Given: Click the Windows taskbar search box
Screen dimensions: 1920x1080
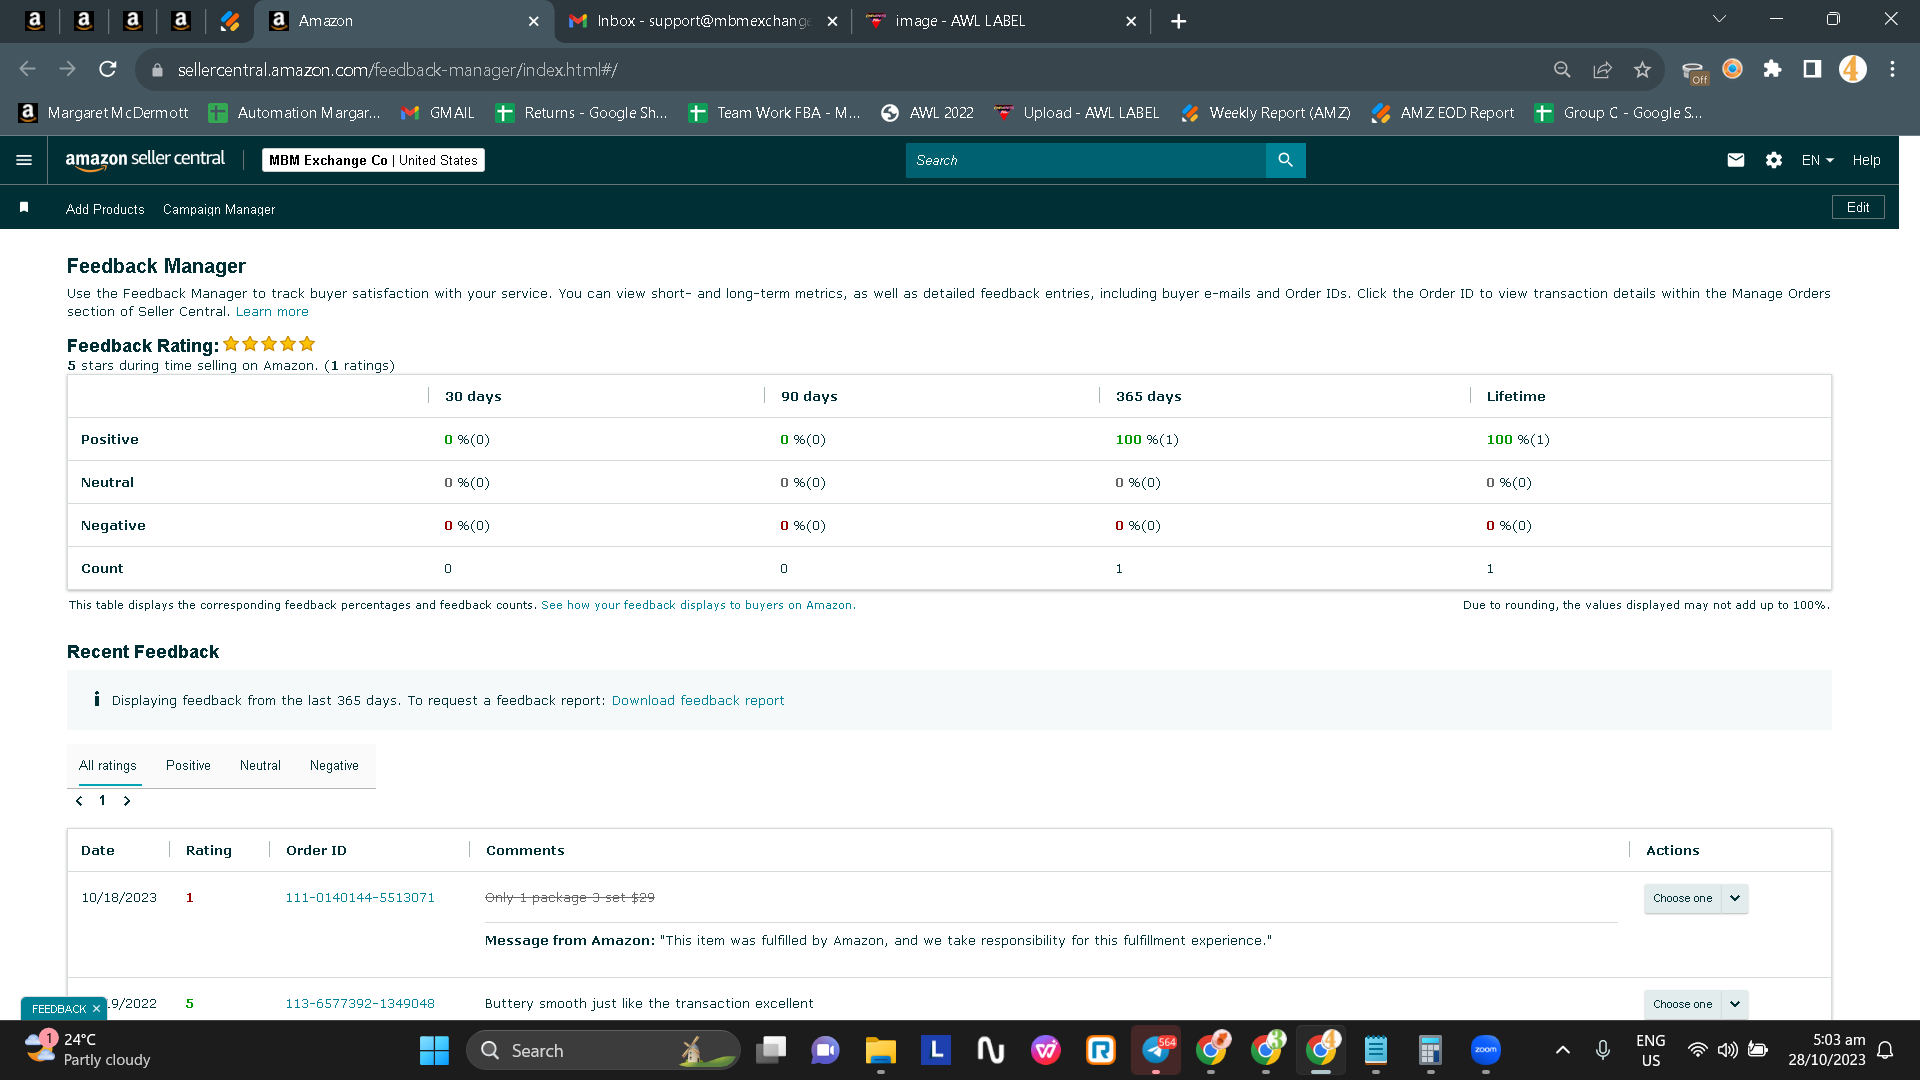Looking at the screenshot, I should (x=603, y=1050).
